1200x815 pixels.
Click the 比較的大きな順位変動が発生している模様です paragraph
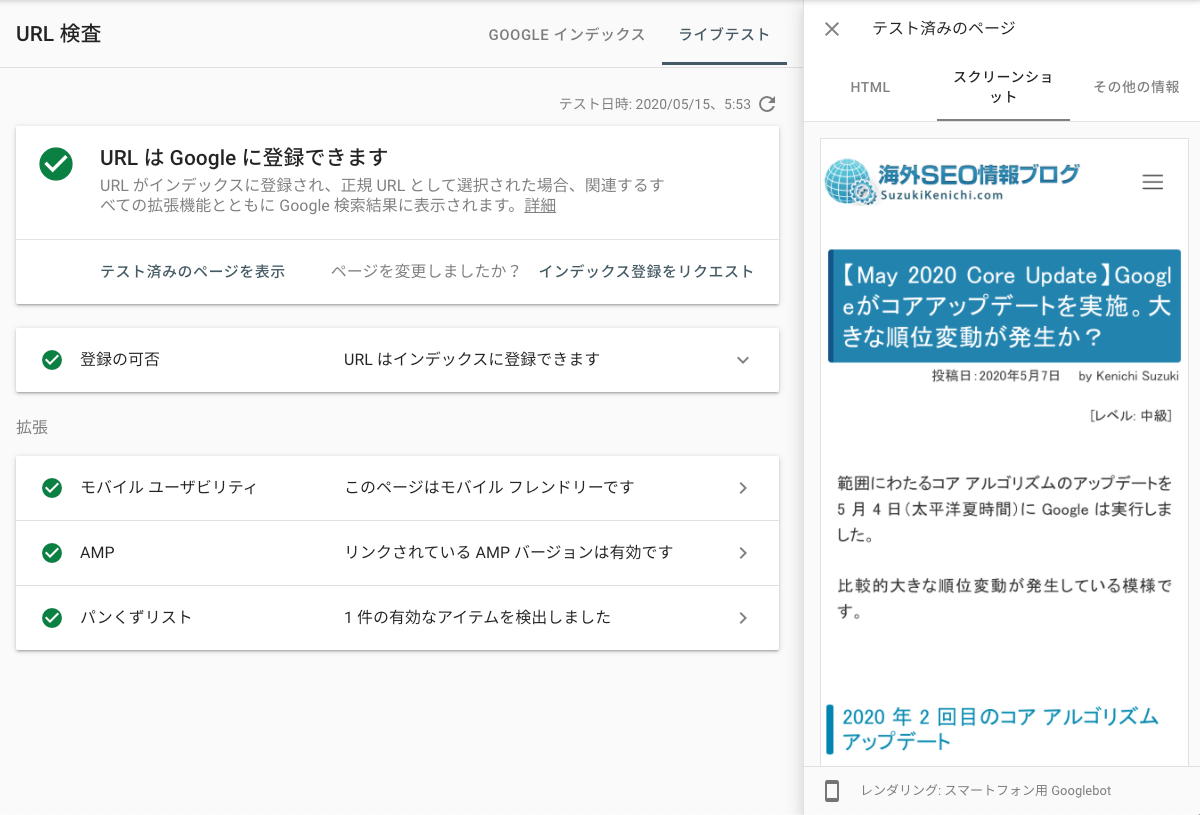[x=1004, y=599]
